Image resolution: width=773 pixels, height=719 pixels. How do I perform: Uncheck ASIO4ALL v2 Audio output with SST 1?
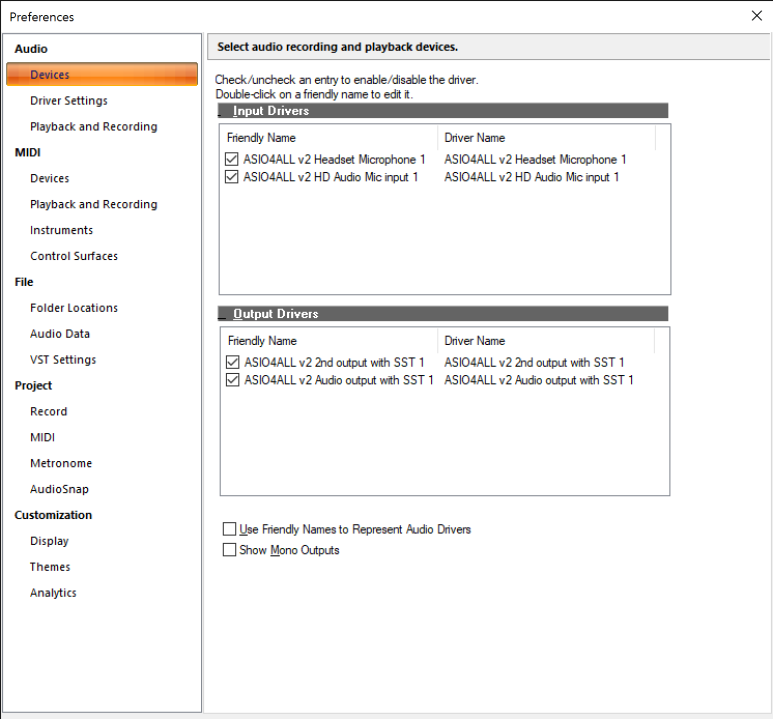coord(233,380)
